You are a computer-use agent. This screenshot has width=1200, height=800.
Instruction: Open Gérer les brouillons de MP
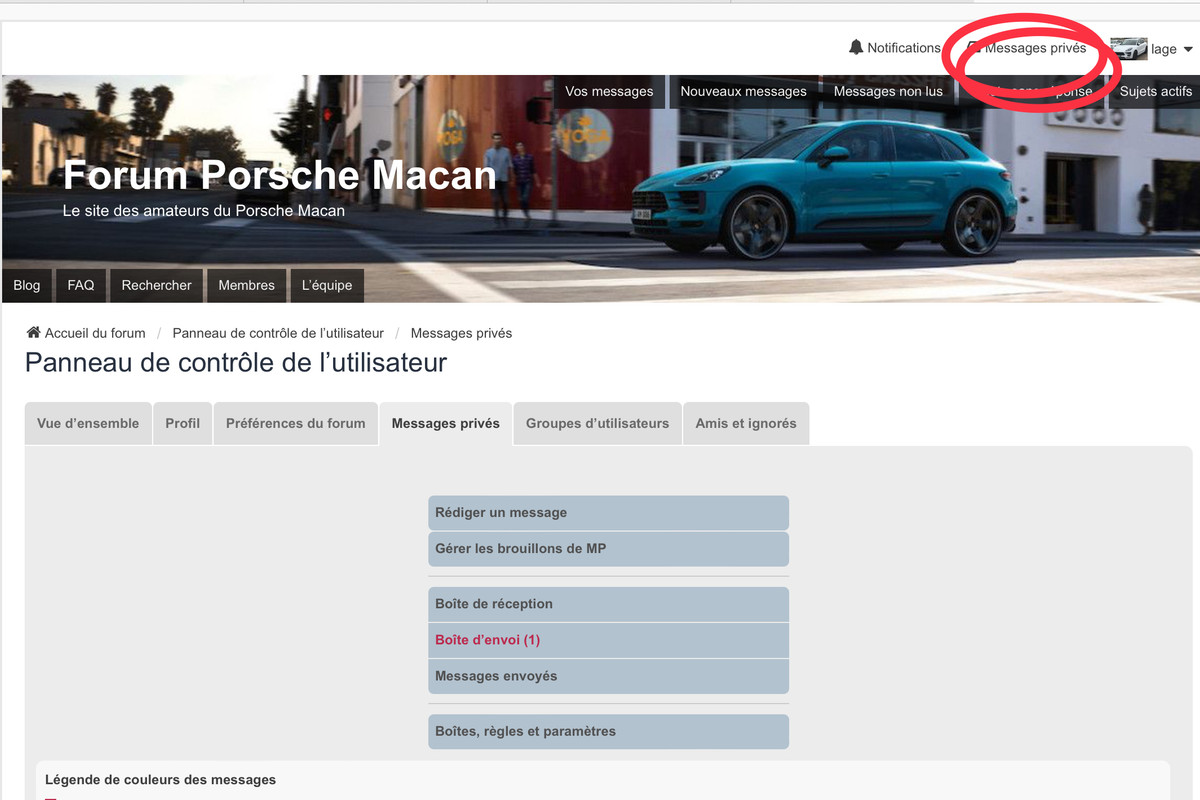(x=608, y=549)
